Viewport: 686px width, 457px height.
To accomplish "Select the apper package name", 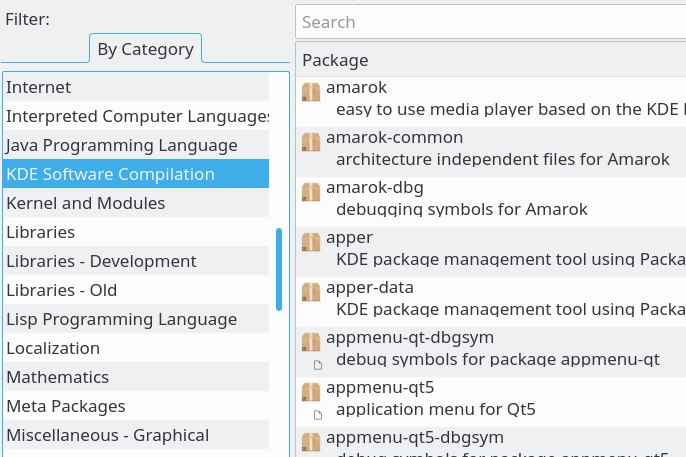I will 350,238.
